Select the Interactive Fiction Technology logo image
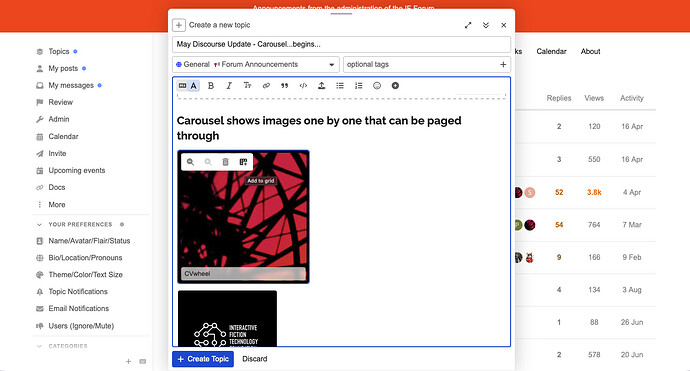This screenshot has width=690, height=371. (228, 318)
